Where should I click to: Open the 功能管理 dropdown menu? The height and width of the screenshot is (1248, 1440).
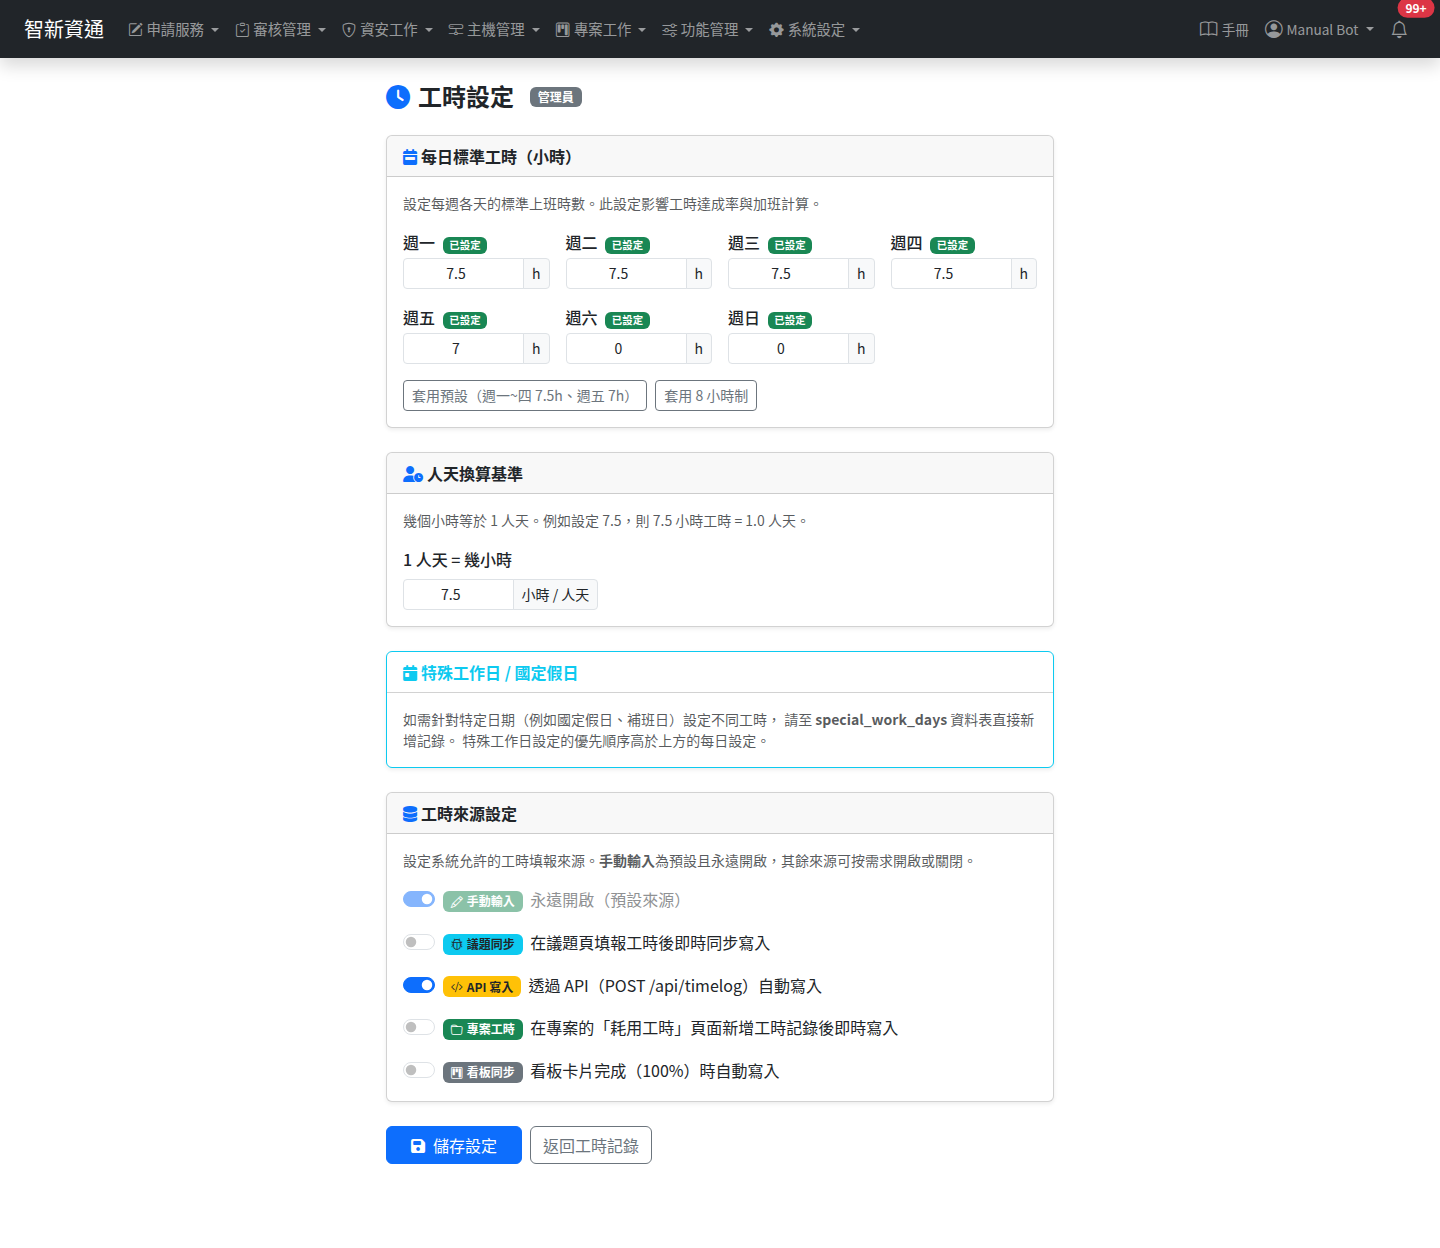(708, 30)
